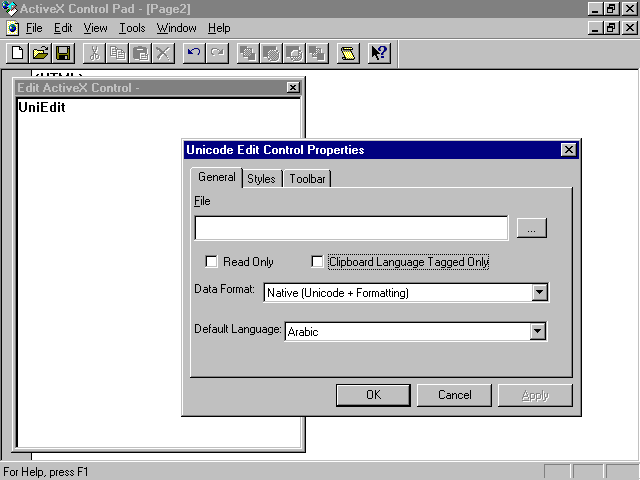Switch to the Toolbar tab
The width and height of the screenshot is (640, 480).
[307, 179]
